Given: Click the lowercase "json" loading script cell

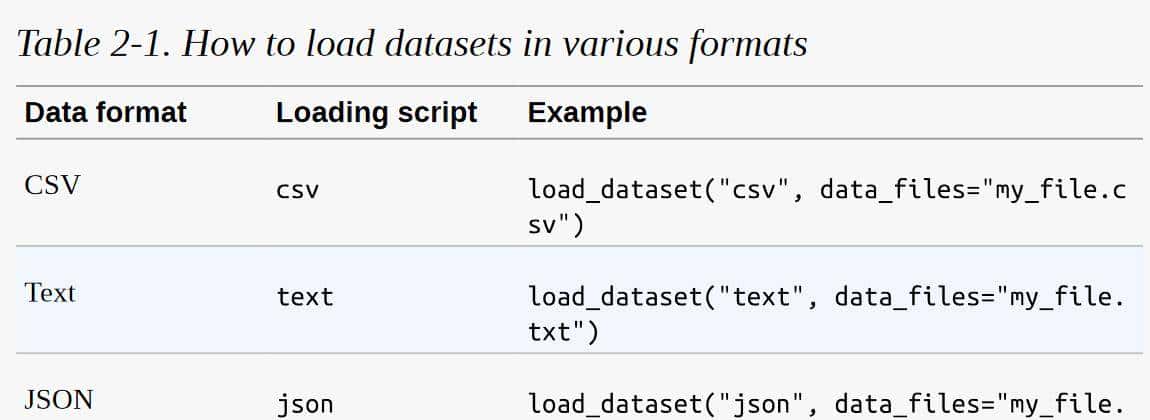Looking at the screenshot, I should (x=304, y=404).
